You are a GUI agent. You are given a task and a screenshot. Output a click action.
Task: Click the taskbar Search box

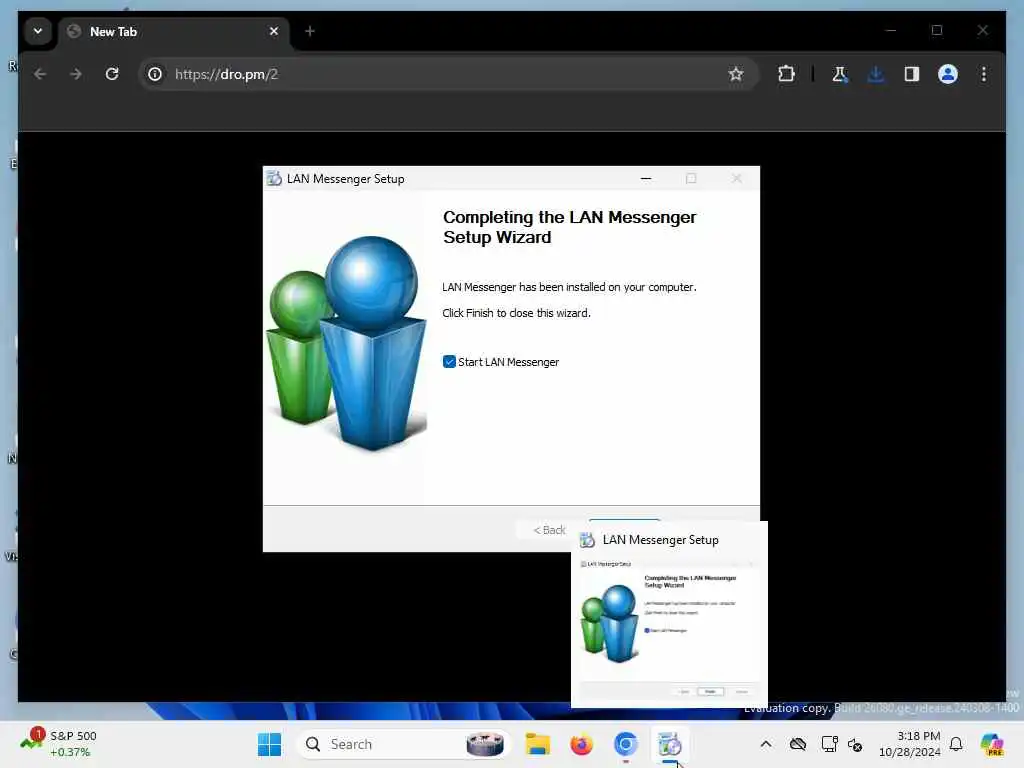pos(403,744)
